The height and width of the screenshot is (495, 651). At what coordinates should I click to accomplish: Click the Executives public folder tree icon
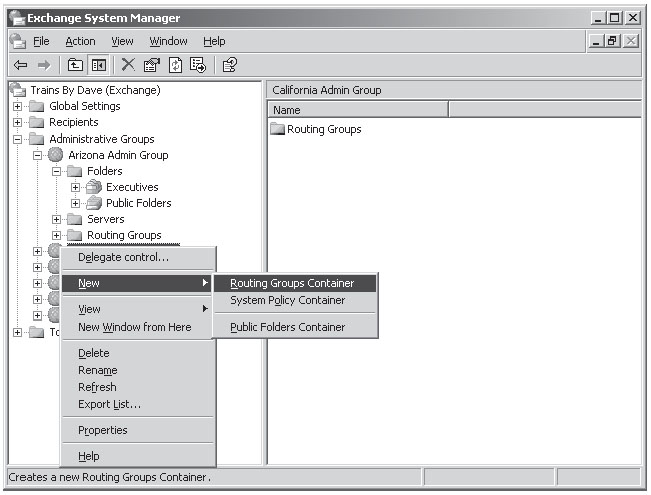94,187
